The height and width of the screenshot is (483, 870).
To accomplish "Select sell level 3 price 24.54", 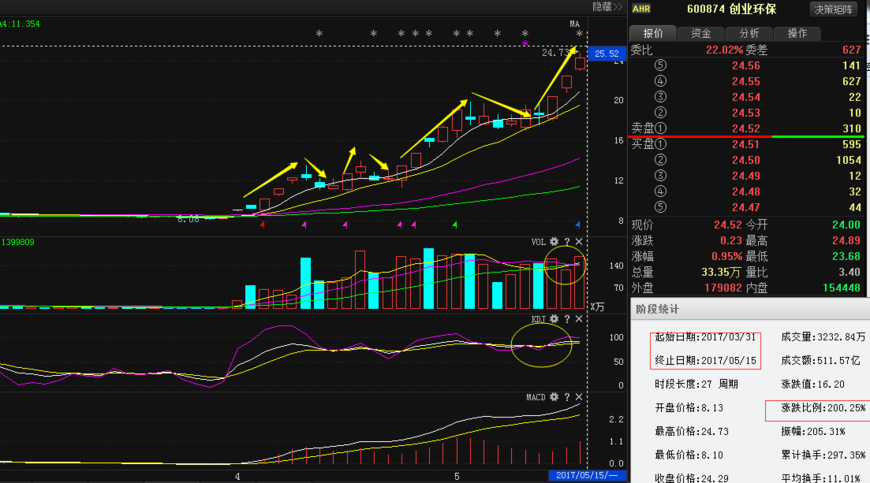I will [x=746, y=97].
